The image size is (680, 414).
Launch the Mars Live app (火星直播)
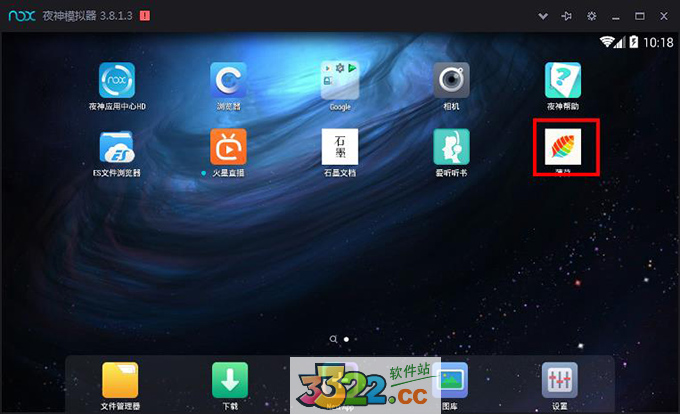228,147
